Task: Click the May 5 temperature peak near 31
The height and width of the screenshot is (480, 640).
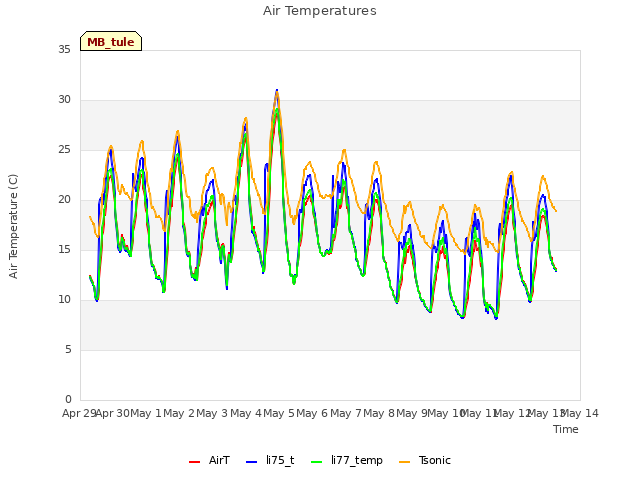Action: 277,91
